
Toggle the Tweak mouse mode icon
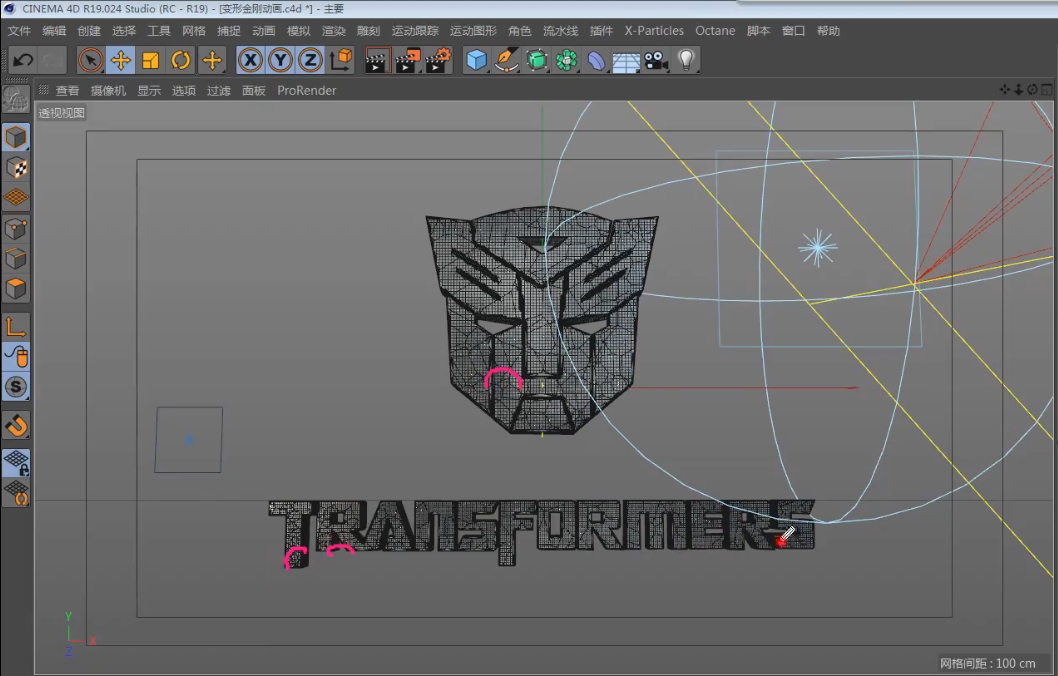point(16,357)
